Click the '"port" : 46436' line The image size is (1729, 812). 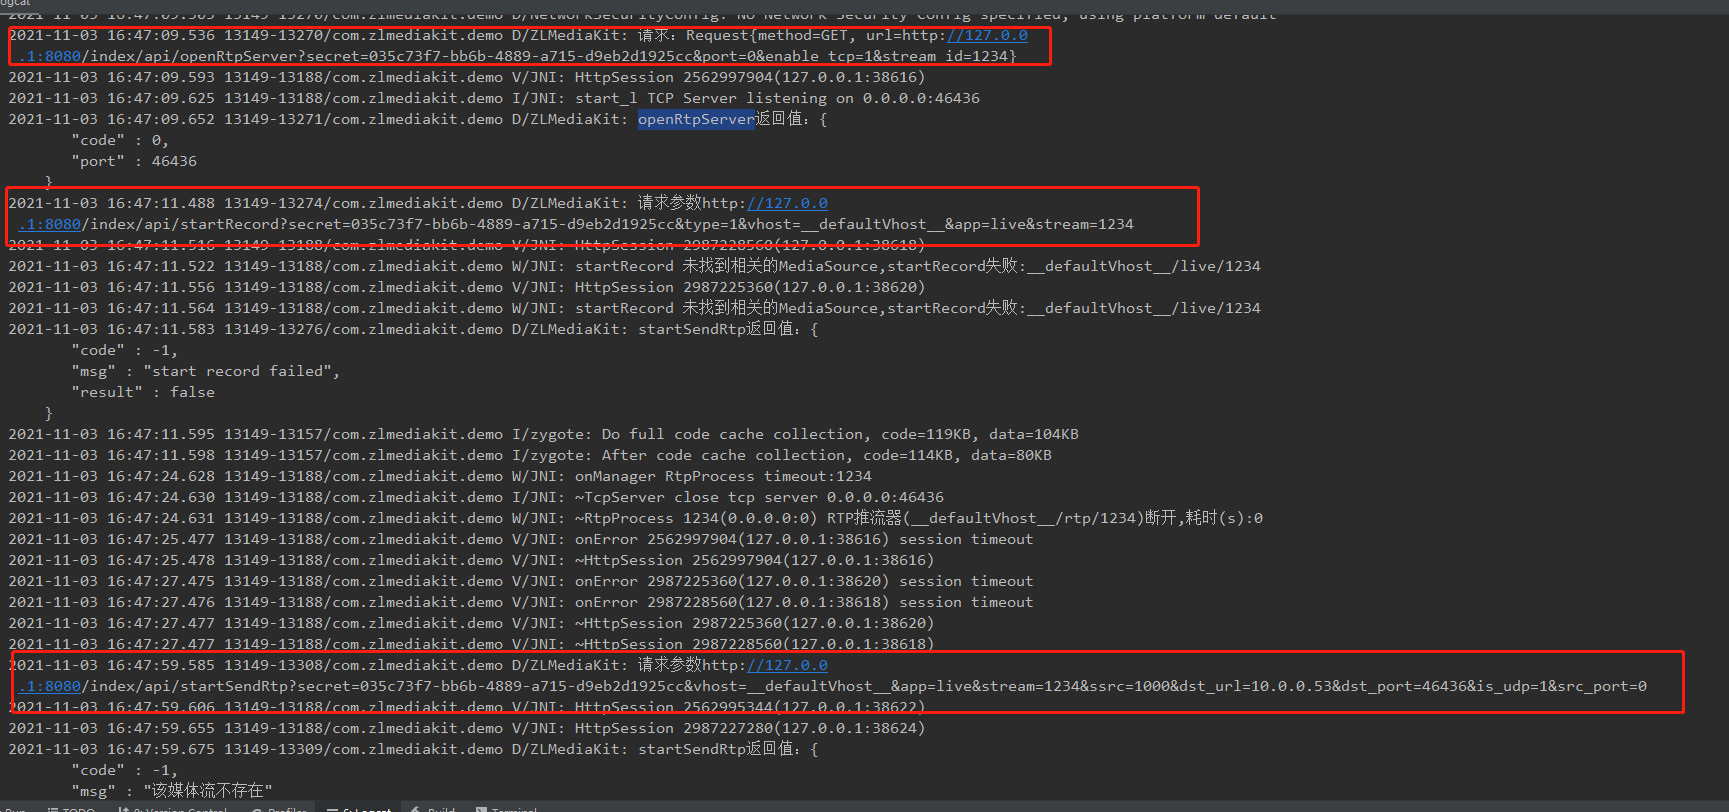point(134,161)
